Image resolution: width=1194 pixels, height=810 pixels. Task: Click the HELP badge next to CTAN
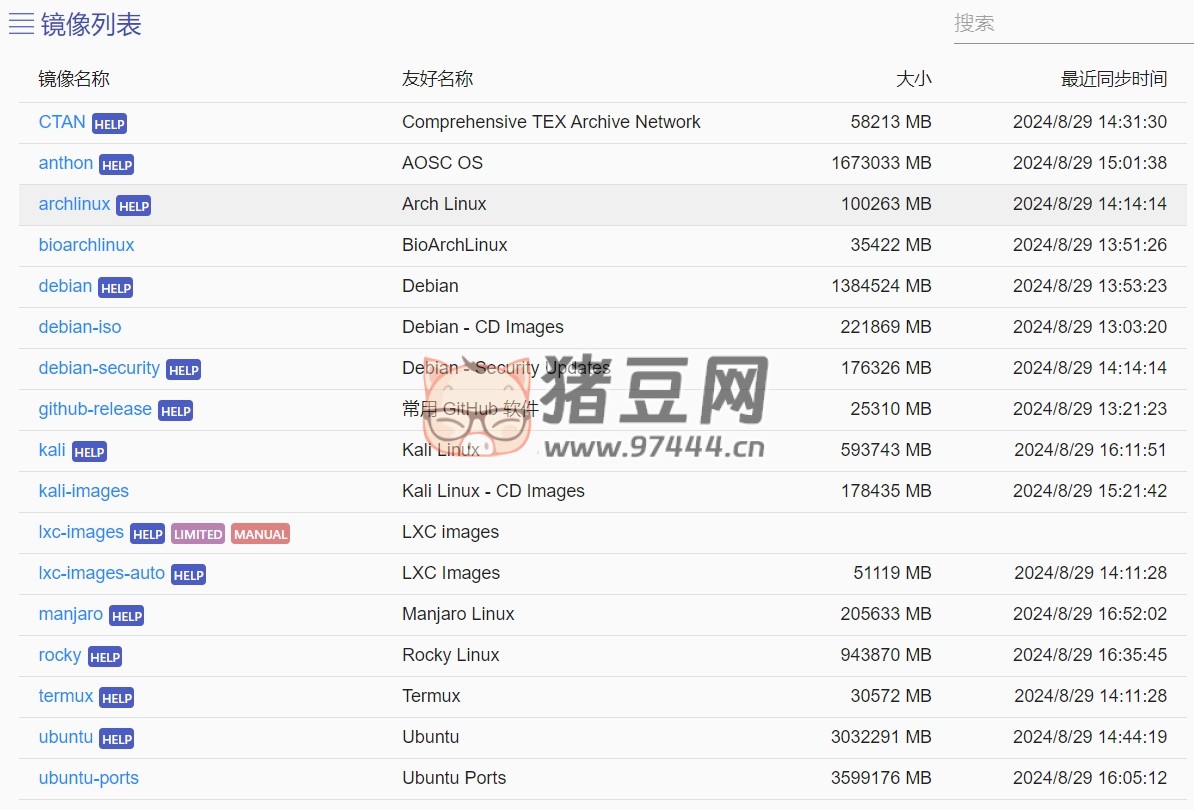pos(109,124)
